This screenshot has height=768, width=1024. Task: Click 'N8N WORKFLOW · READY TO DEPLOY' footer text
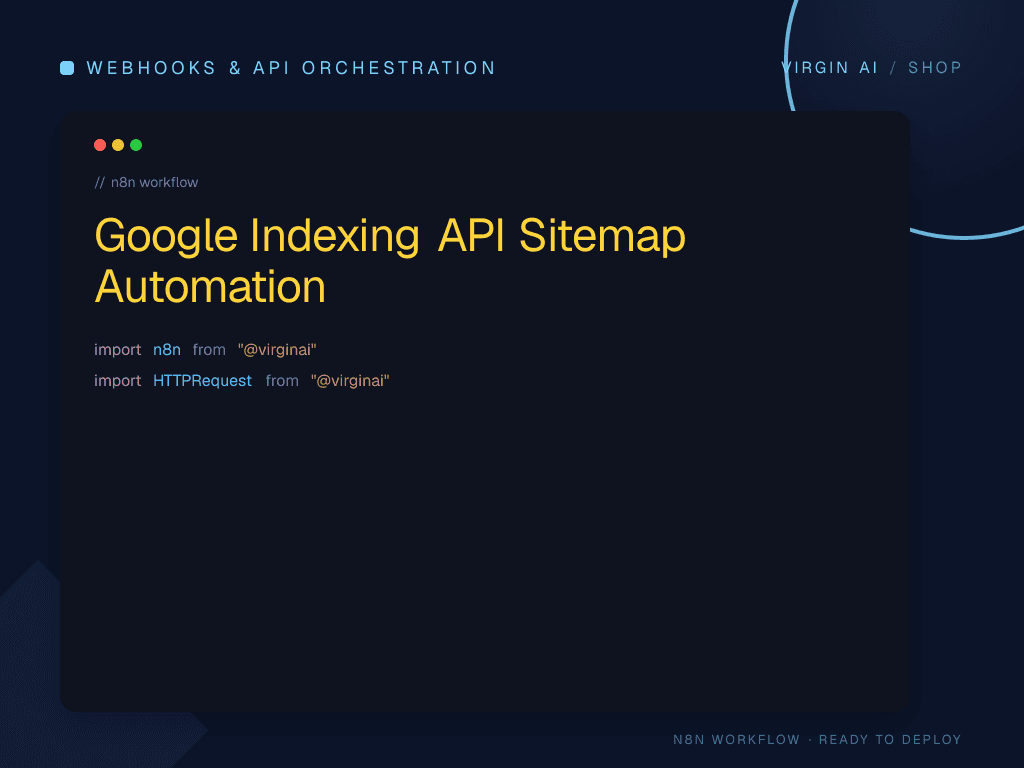817,739
